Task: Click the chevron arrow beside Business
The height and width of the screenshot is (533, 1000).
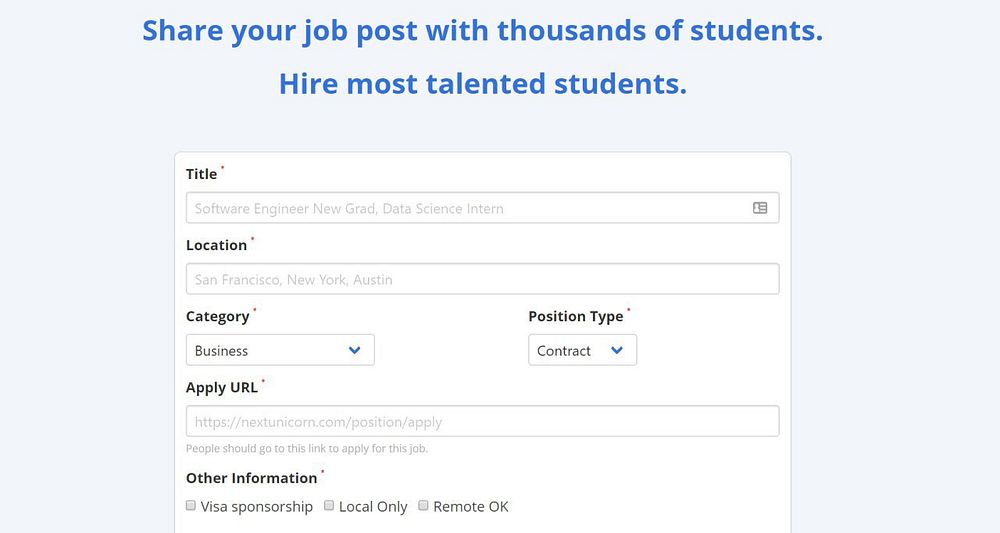Action: point(354,350)
